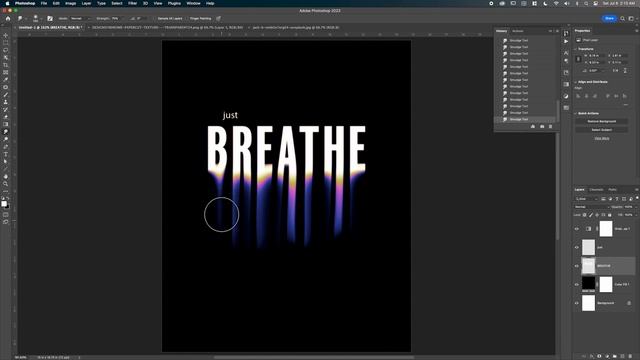The image size is (640, 360).
Task: Hide the BREATHE layer
Action: (577, 266)
